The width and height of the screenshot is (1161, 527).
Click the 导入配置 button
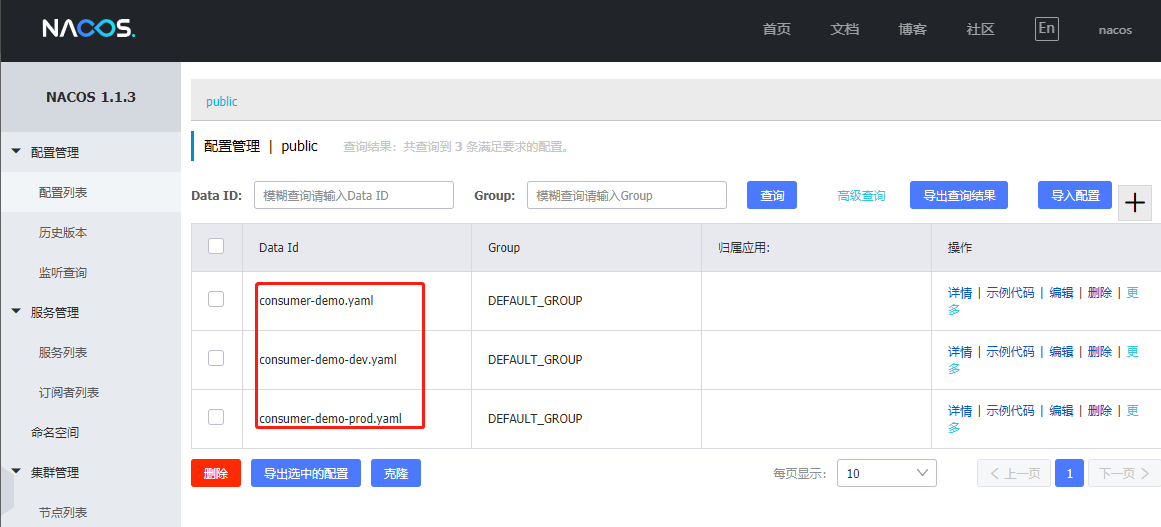tap(1075, 195)
